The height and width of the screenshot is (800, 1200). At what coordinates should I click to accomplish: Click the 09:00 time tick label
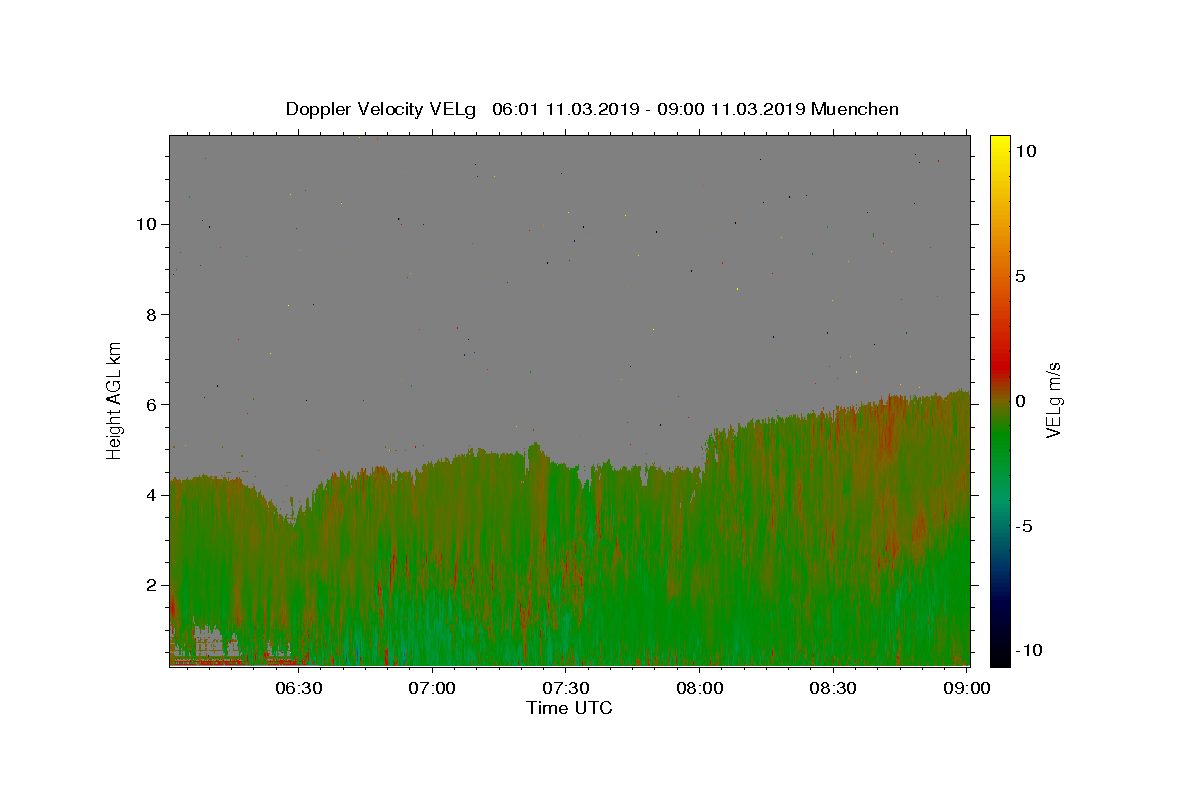(967, 688)
